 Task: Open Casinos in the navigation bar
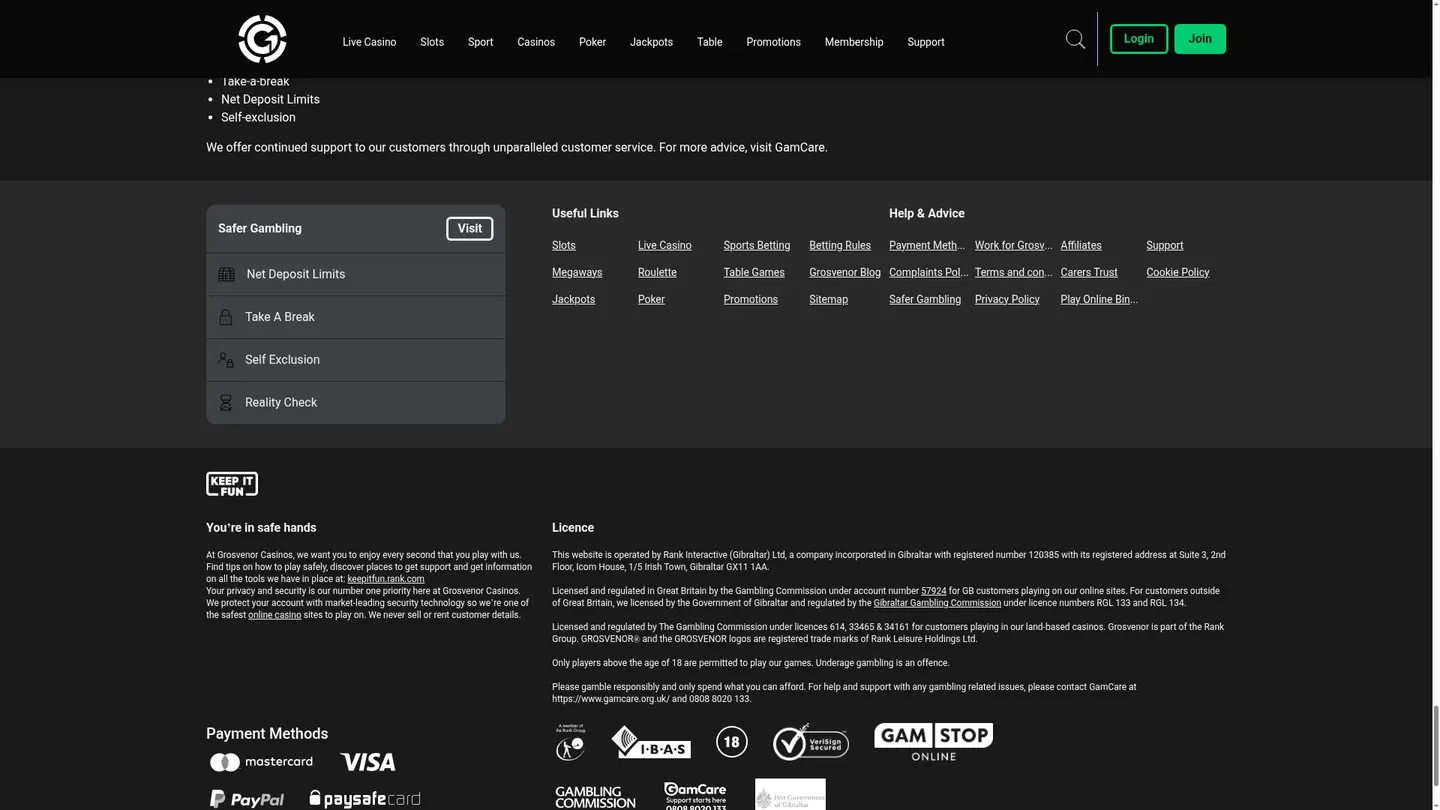point(536,42)
